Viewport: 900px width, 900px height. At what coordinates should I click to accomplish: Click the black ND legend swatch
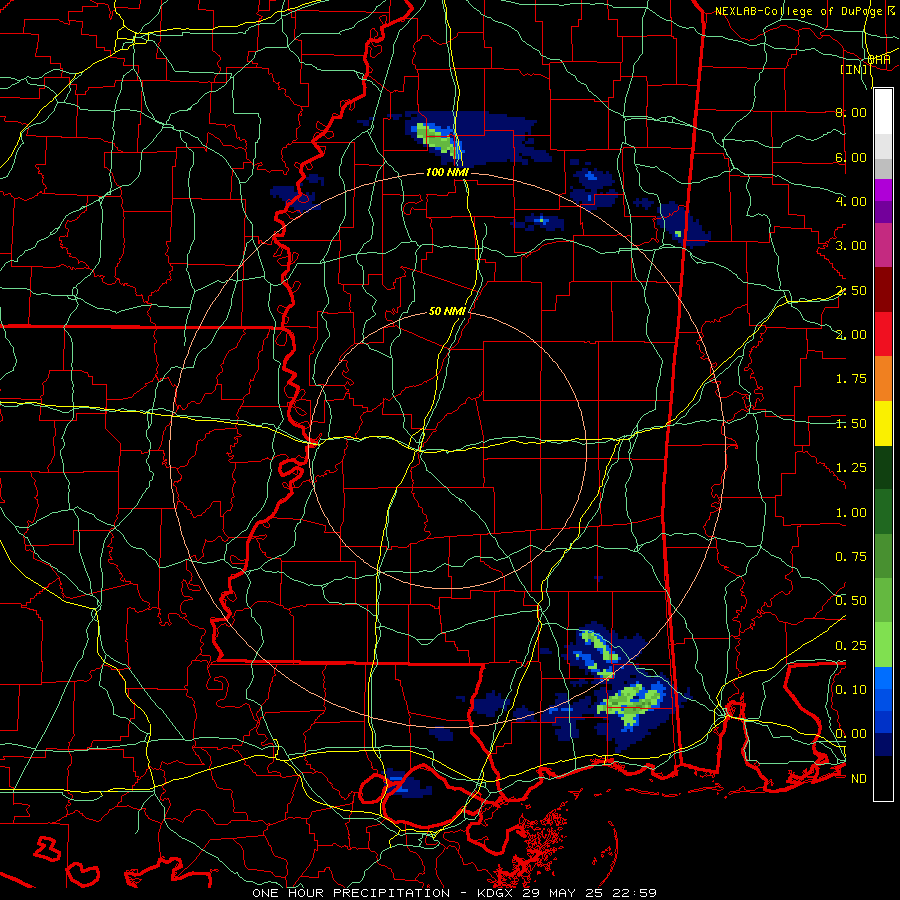(x=883, y=778)
